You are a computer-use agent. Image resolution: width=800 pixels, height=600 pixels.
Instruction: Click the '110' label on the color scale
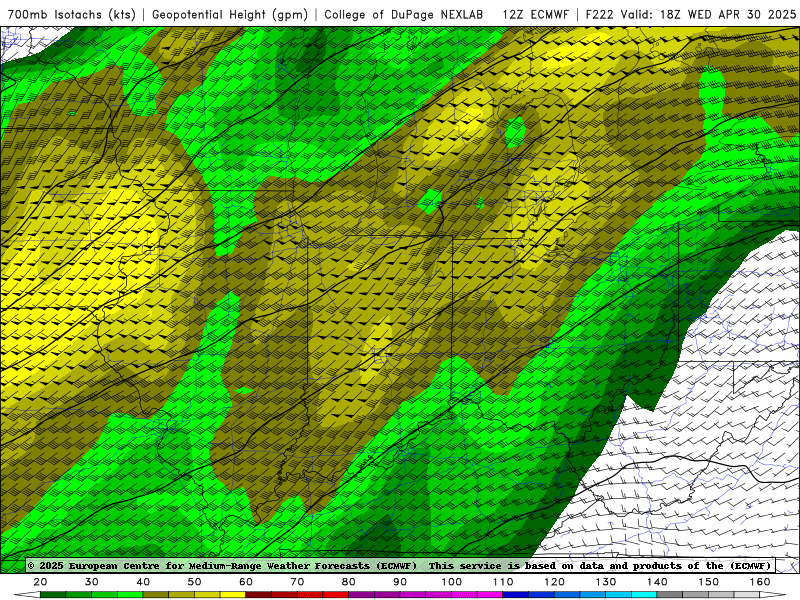[503, 582]
